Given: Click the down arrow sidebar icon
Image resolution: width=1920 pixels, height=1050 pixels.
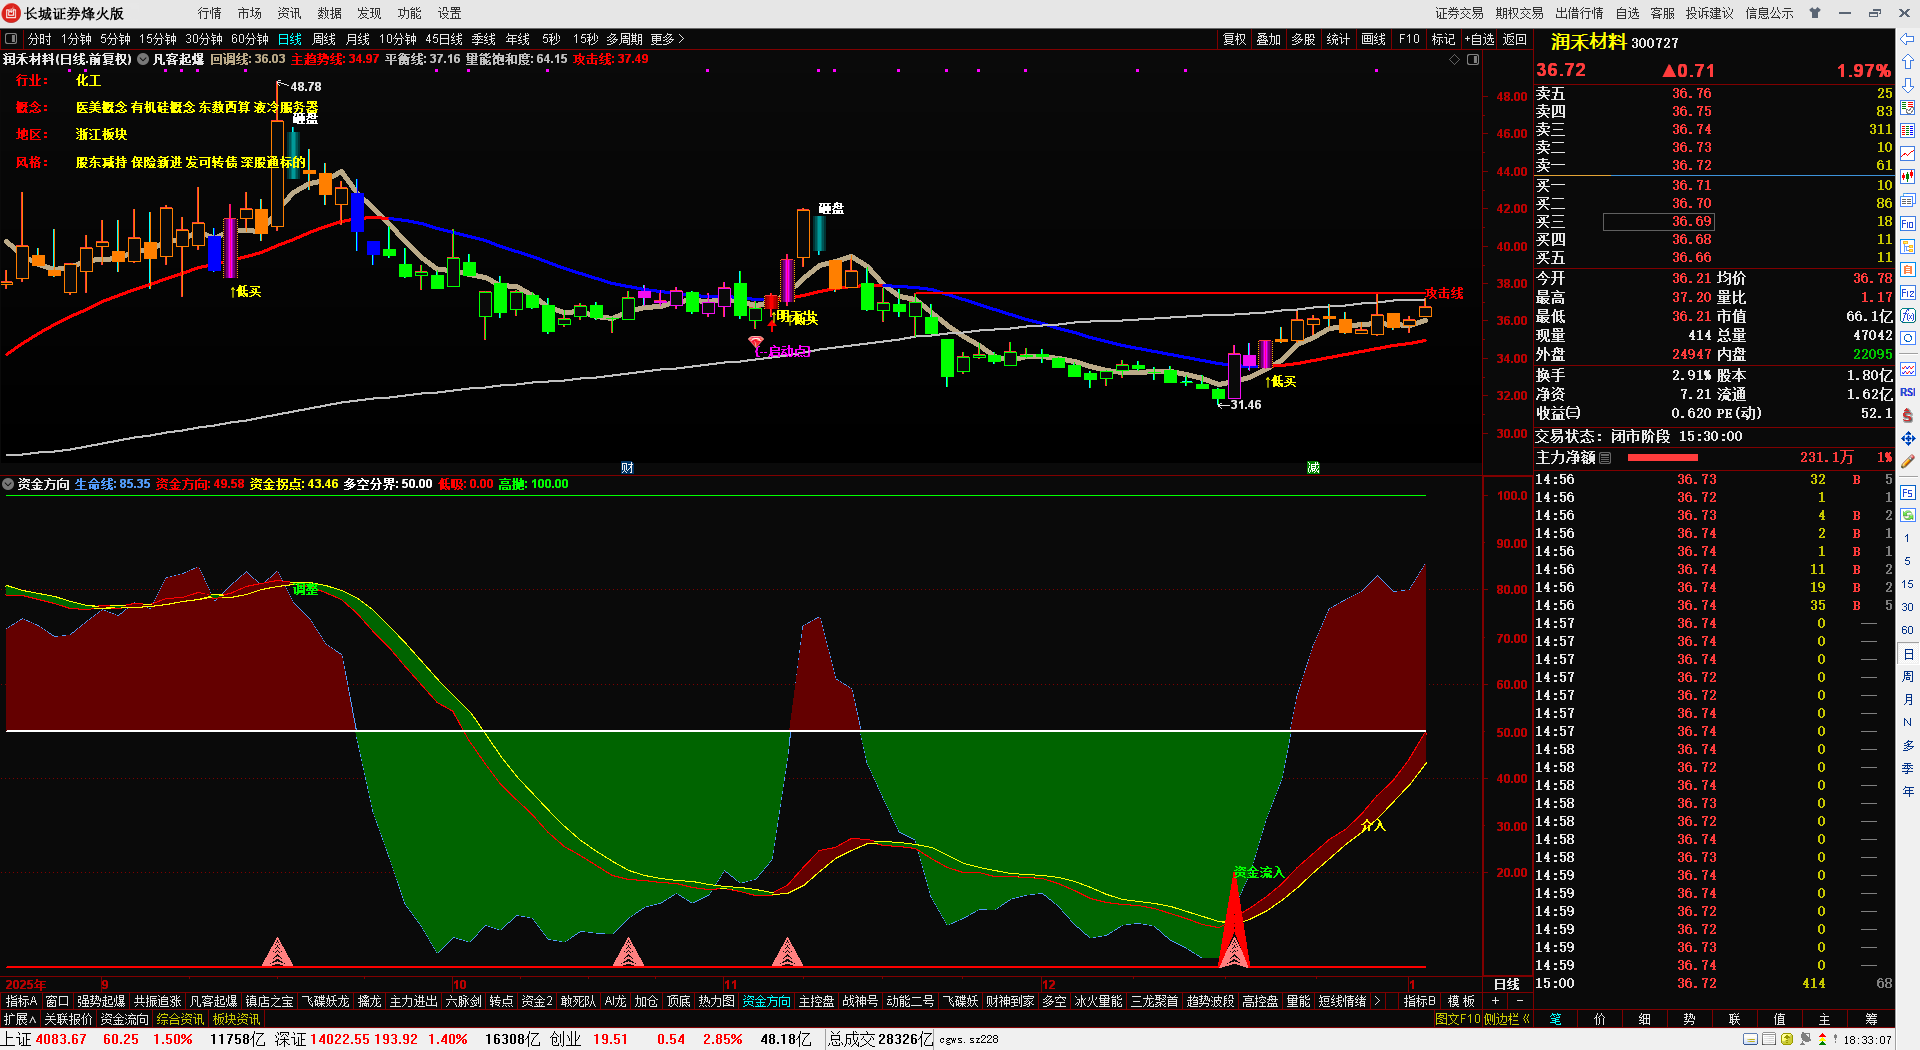Looking at the screenshot, I should coord(1908,85).
